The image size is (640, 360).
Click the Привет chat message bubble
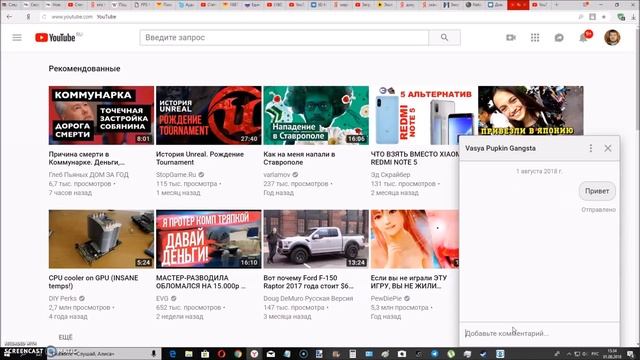597,191
